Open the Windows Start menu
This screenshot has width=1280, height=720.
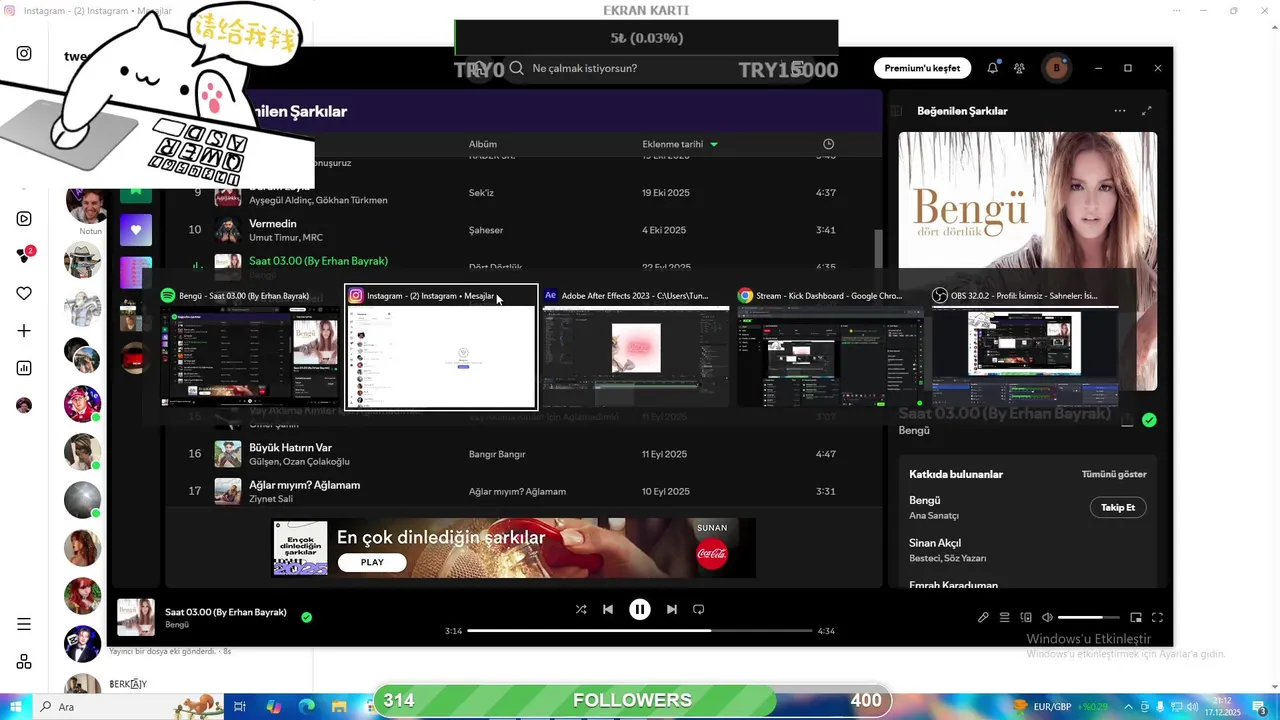pyautogui.click(x=14, y=707)
